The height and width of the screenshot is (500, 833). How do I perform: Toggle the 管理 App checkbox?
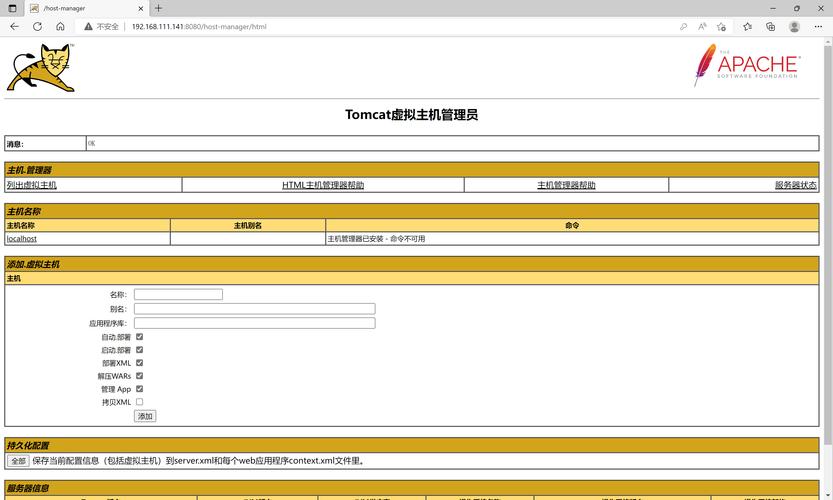point(140,389)
